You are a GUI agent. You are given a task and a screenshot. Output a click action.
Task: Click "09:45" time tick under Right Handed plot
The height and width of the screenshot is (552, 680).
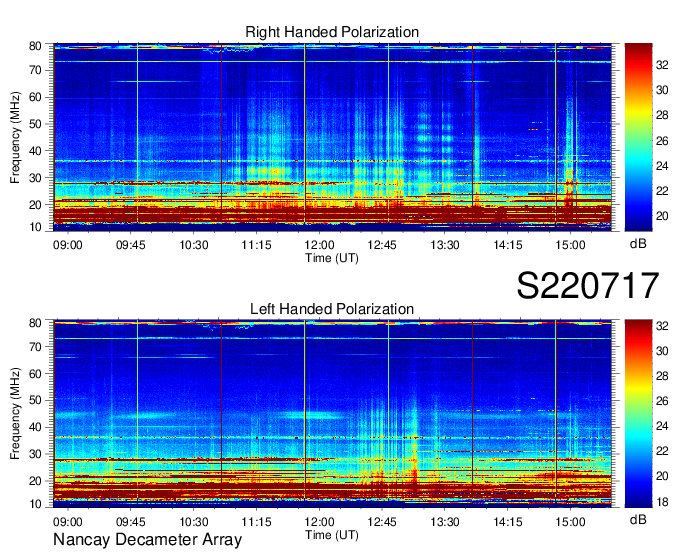[131, 245]
